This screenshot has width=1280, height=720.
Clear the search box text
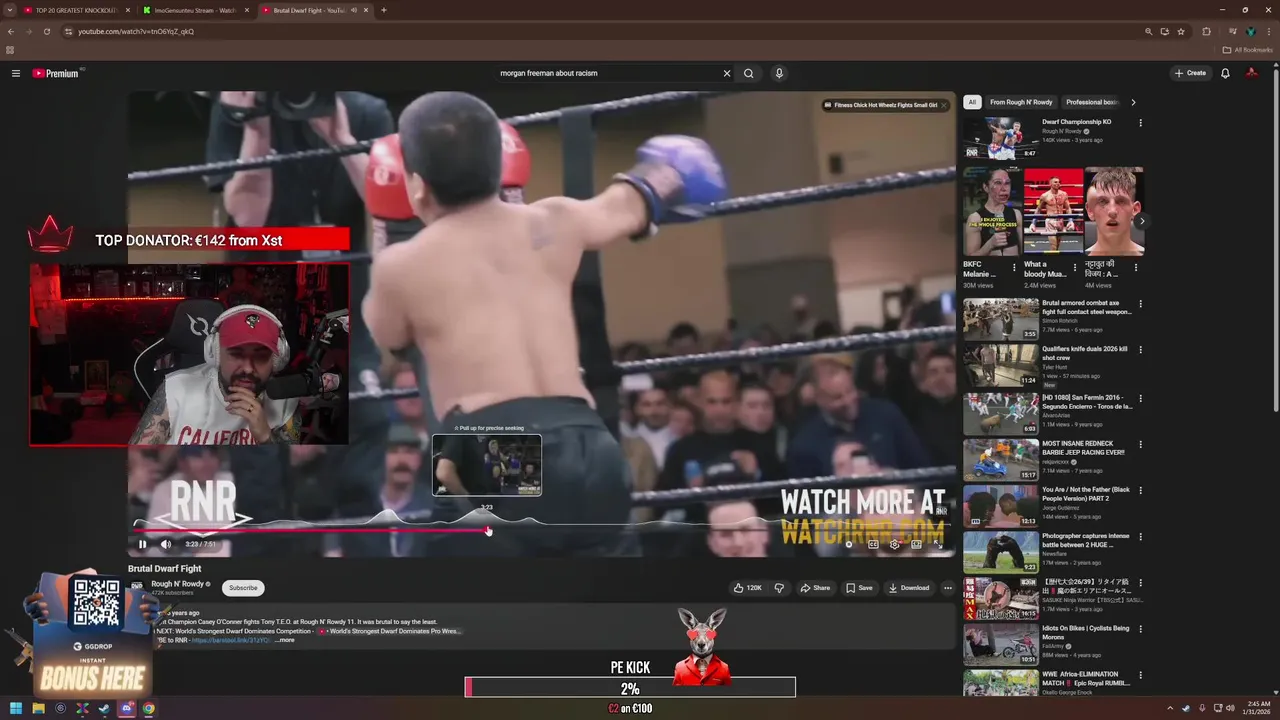tap(727, 73)
